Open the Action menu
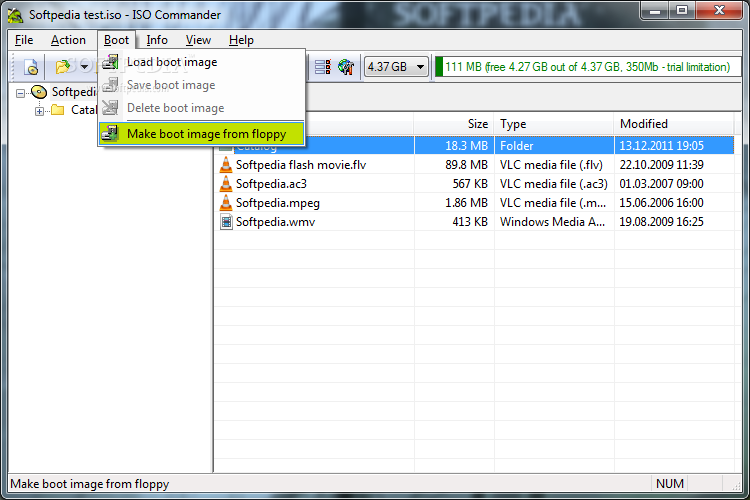750x500 pixels. click(x=68, y=40)
